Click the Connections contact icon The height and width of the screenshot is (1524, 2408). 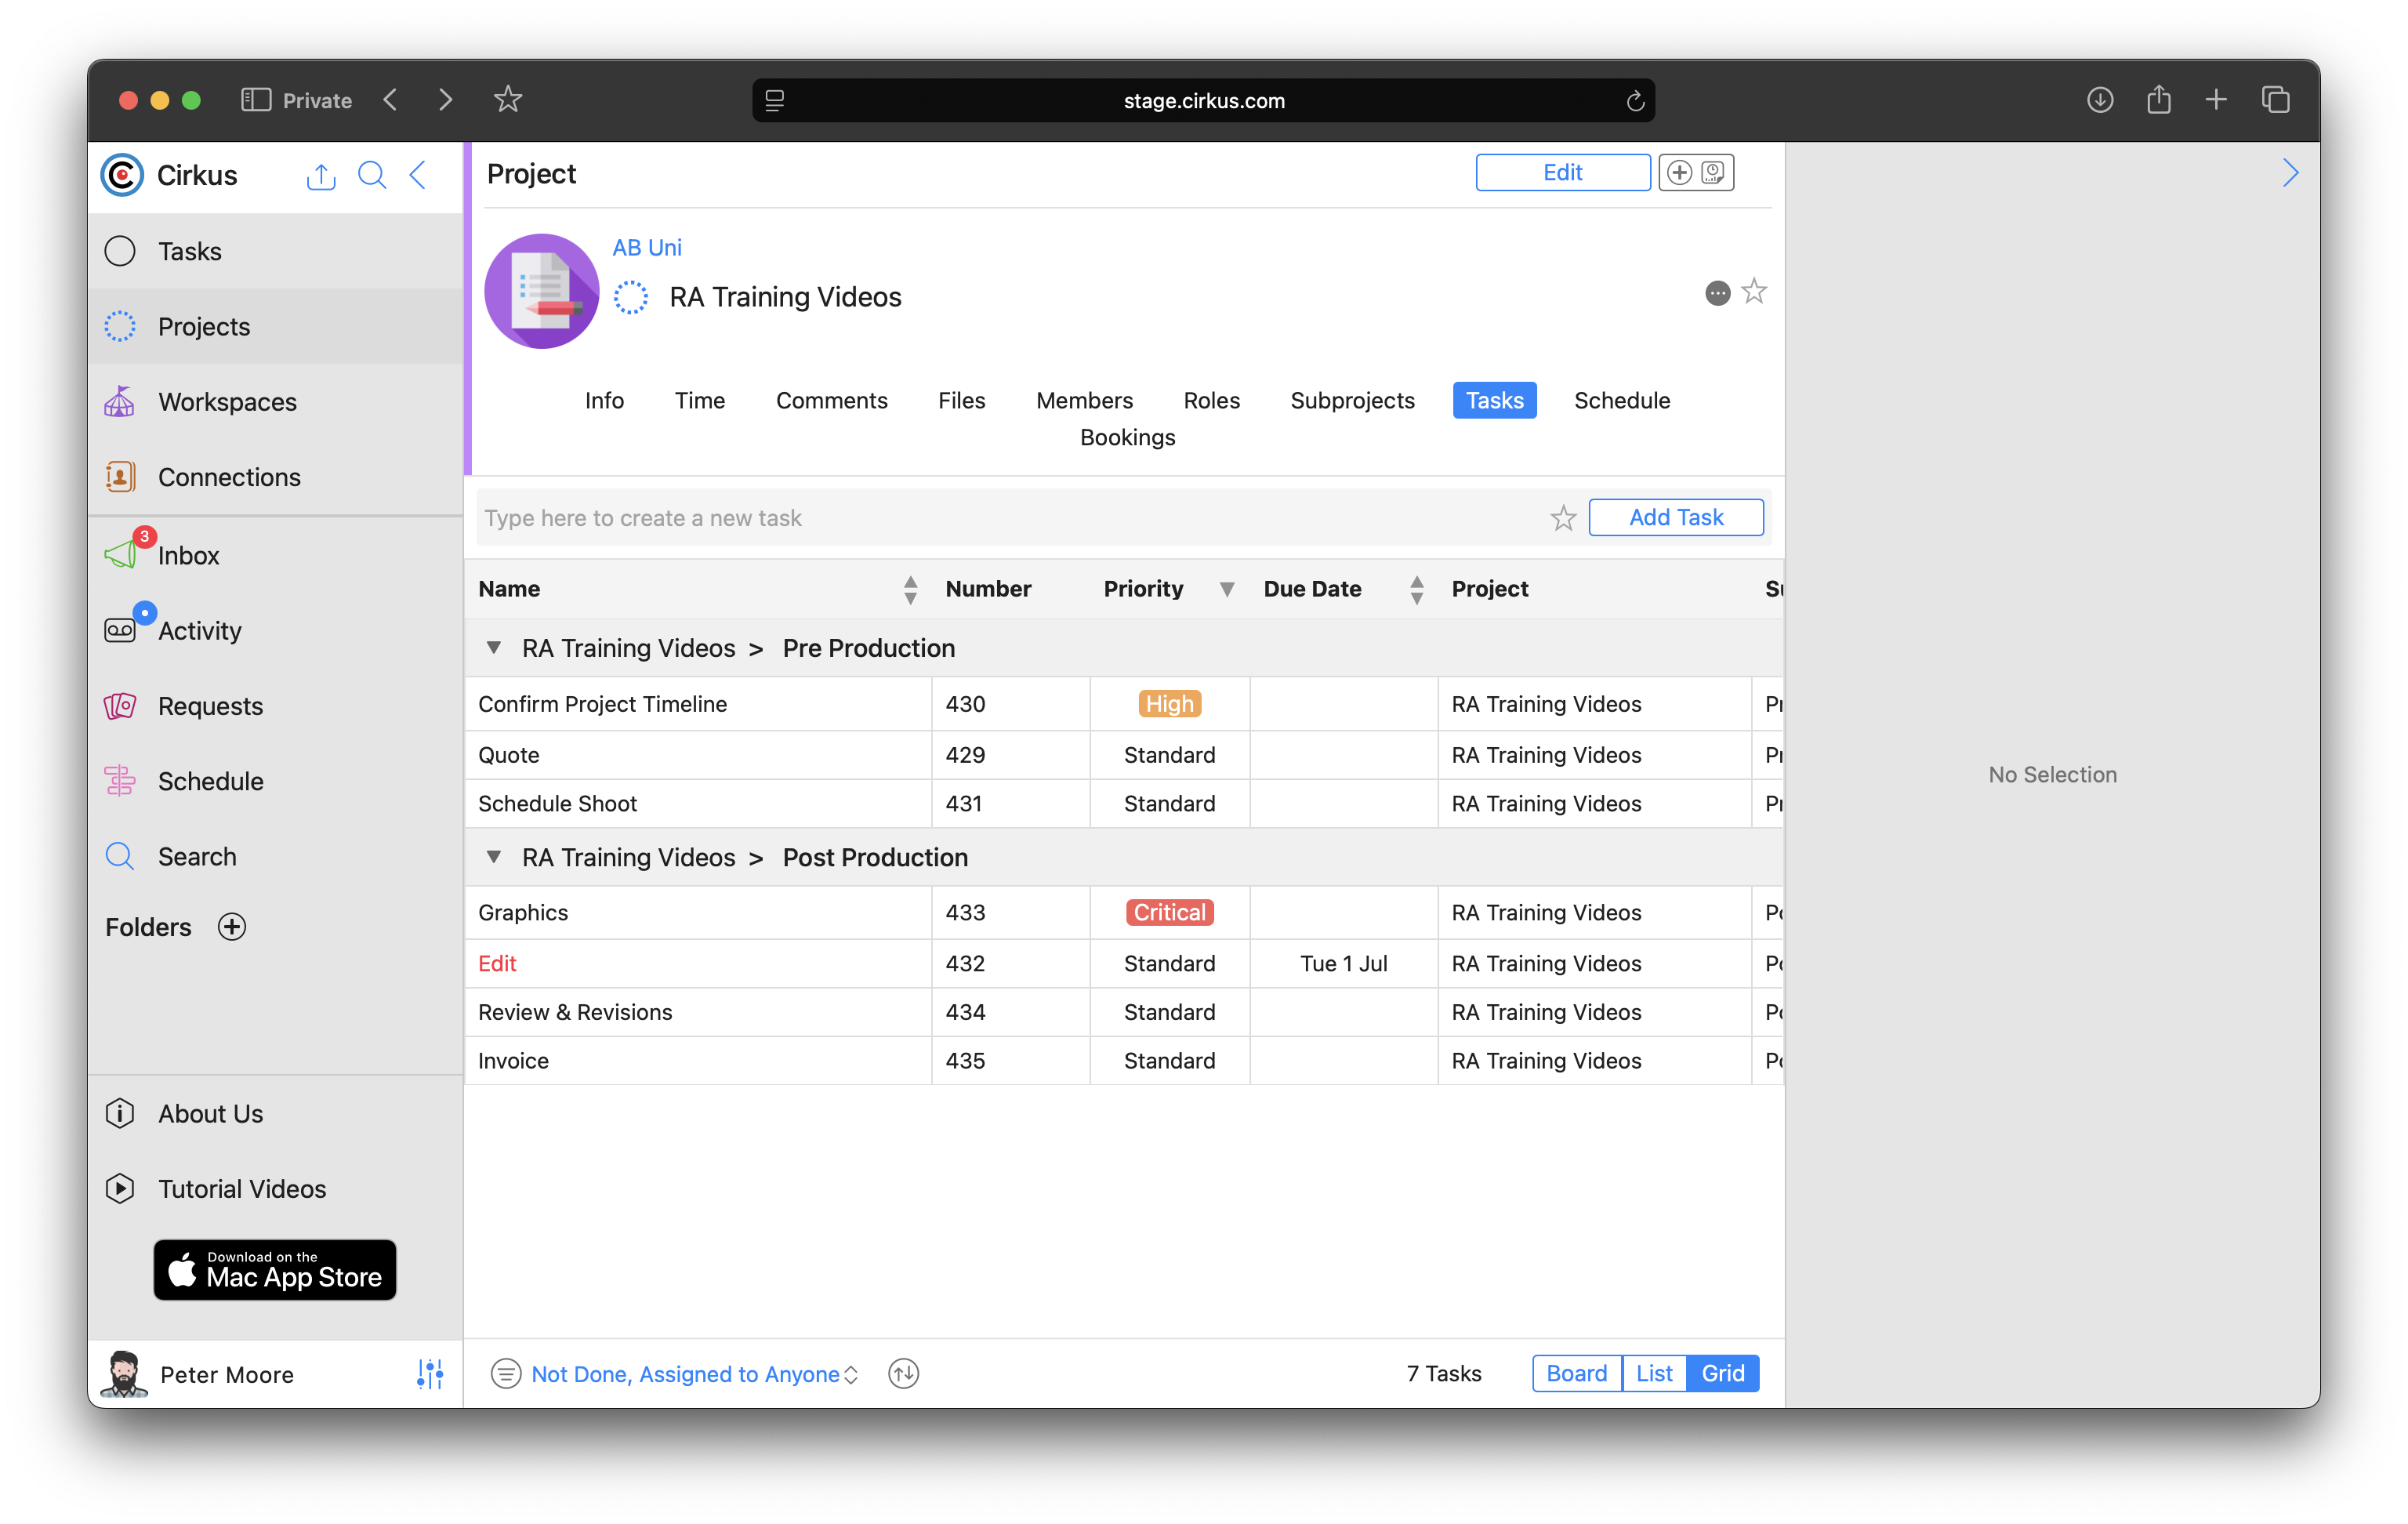(120, 477)
